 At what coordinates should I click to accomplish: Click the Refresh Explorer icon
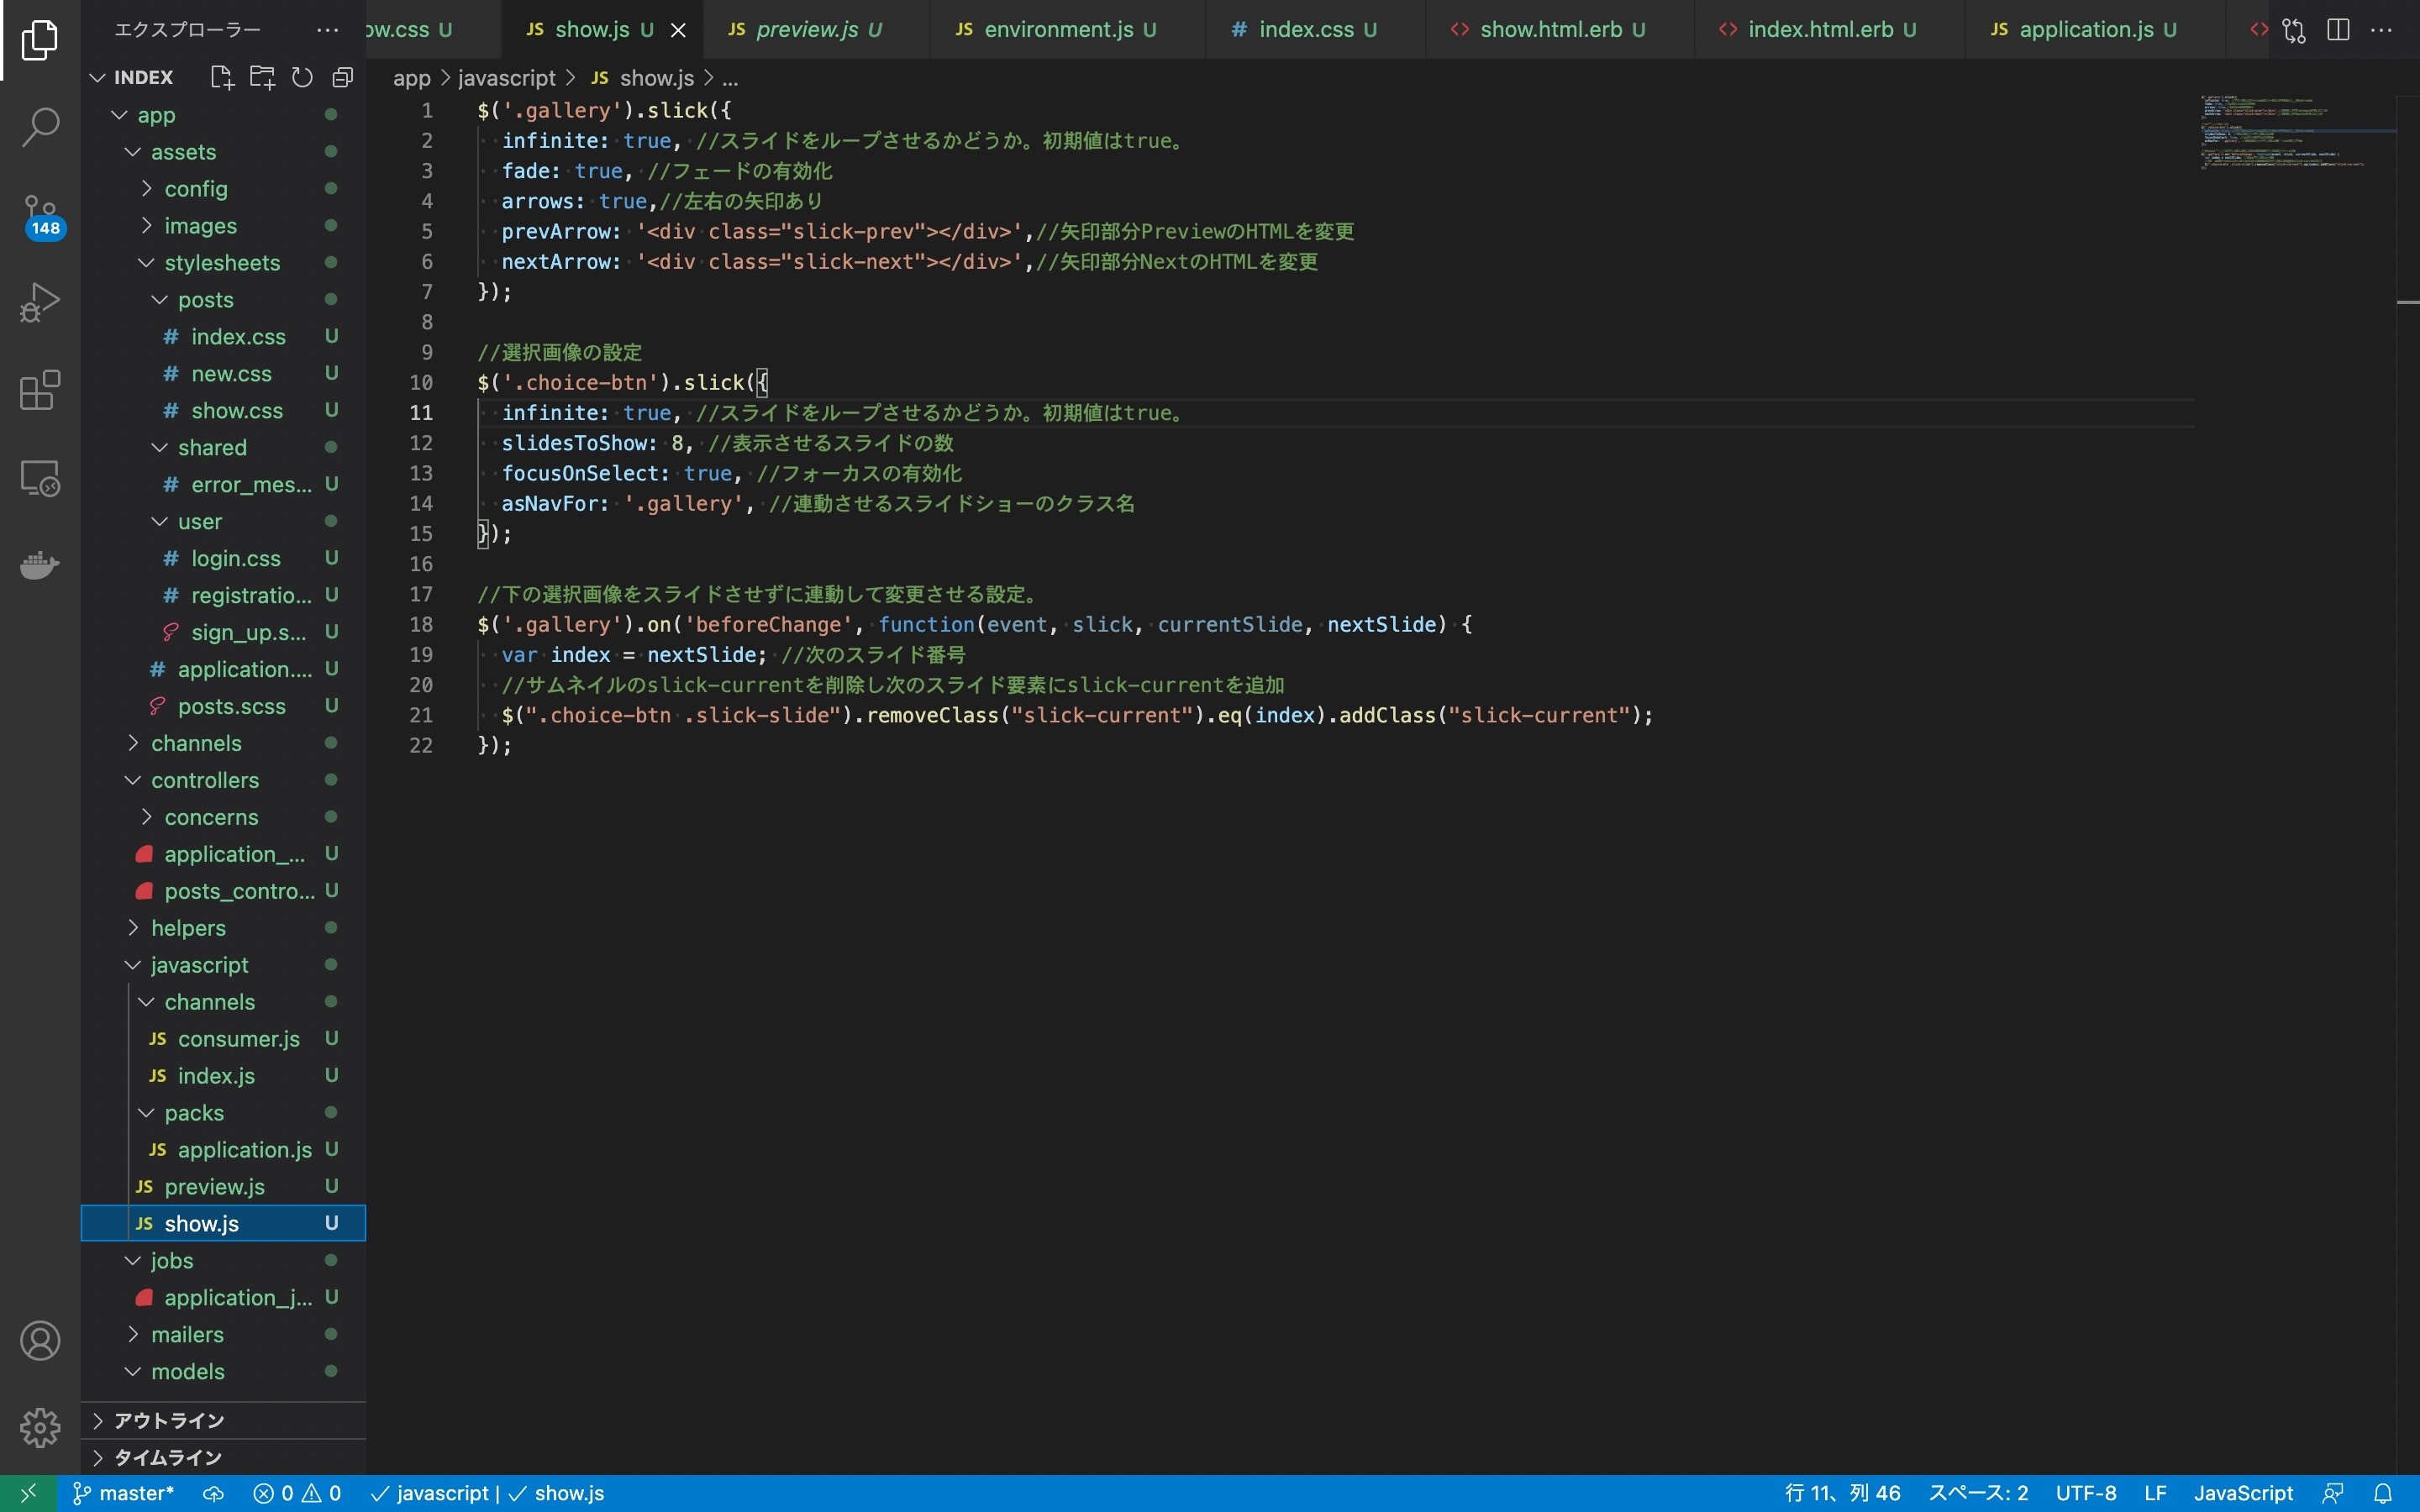click(x=302, y=77)
